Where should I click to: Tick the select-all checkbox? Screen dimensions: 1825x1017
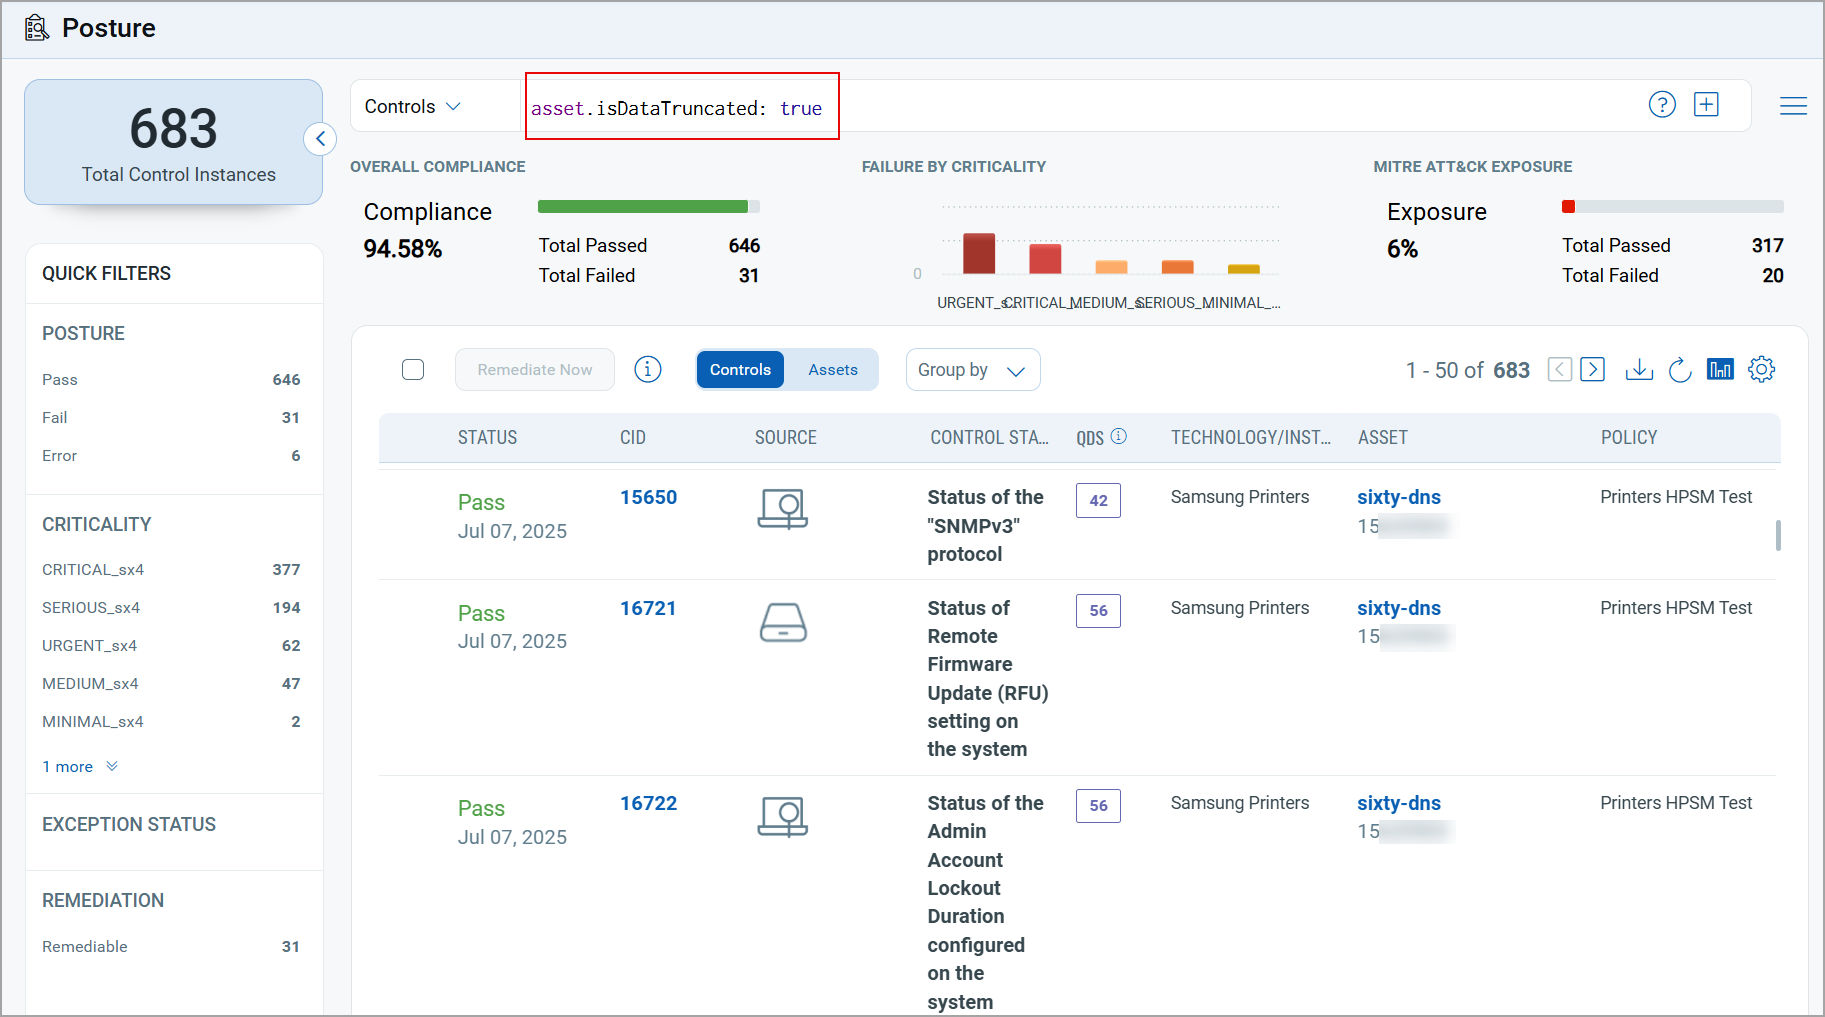(x=413, y=370)
